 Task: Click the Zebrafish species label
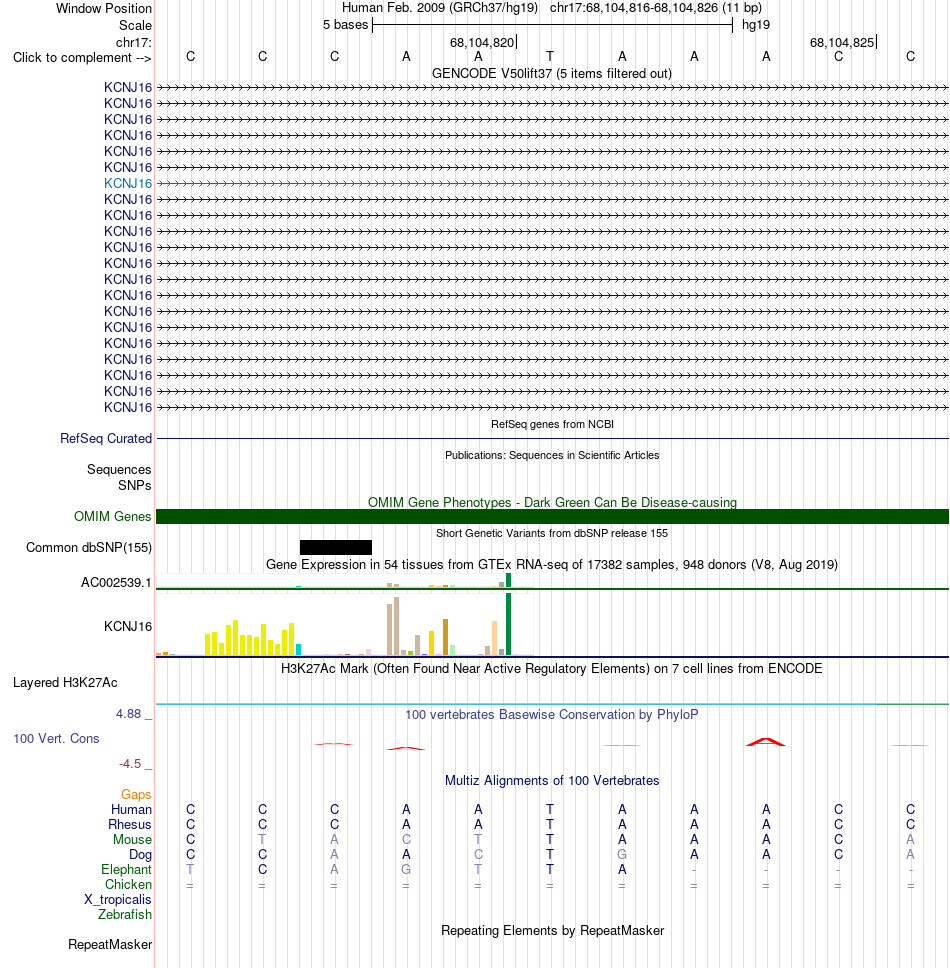coord(125,914)
